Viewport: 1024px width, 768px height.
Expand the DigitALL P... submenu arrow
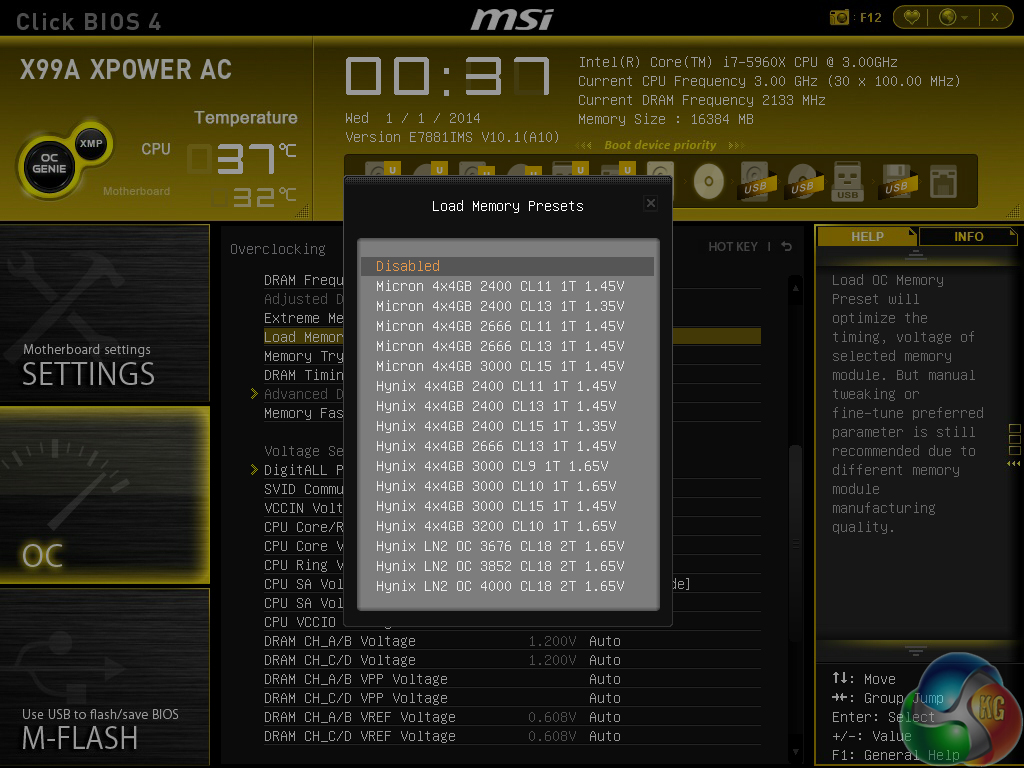(x=255, y=470)
